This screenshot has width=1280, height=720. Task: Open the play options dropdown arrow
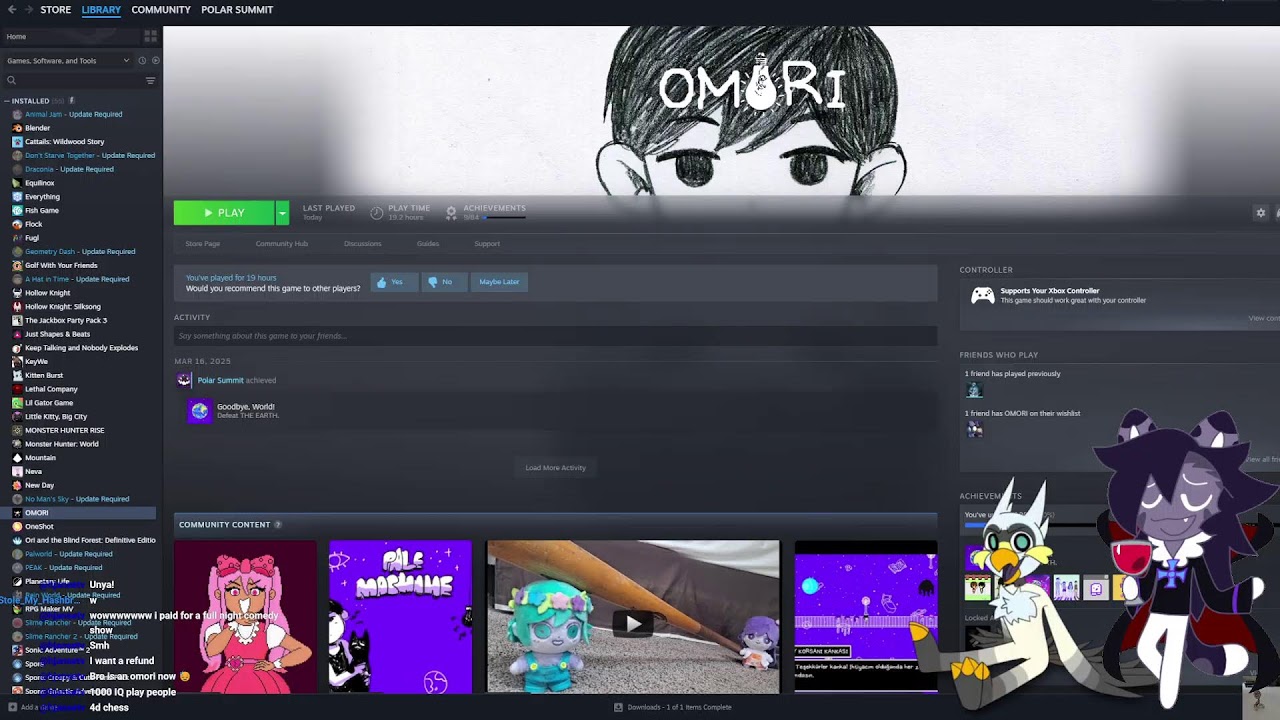(282, 213)
